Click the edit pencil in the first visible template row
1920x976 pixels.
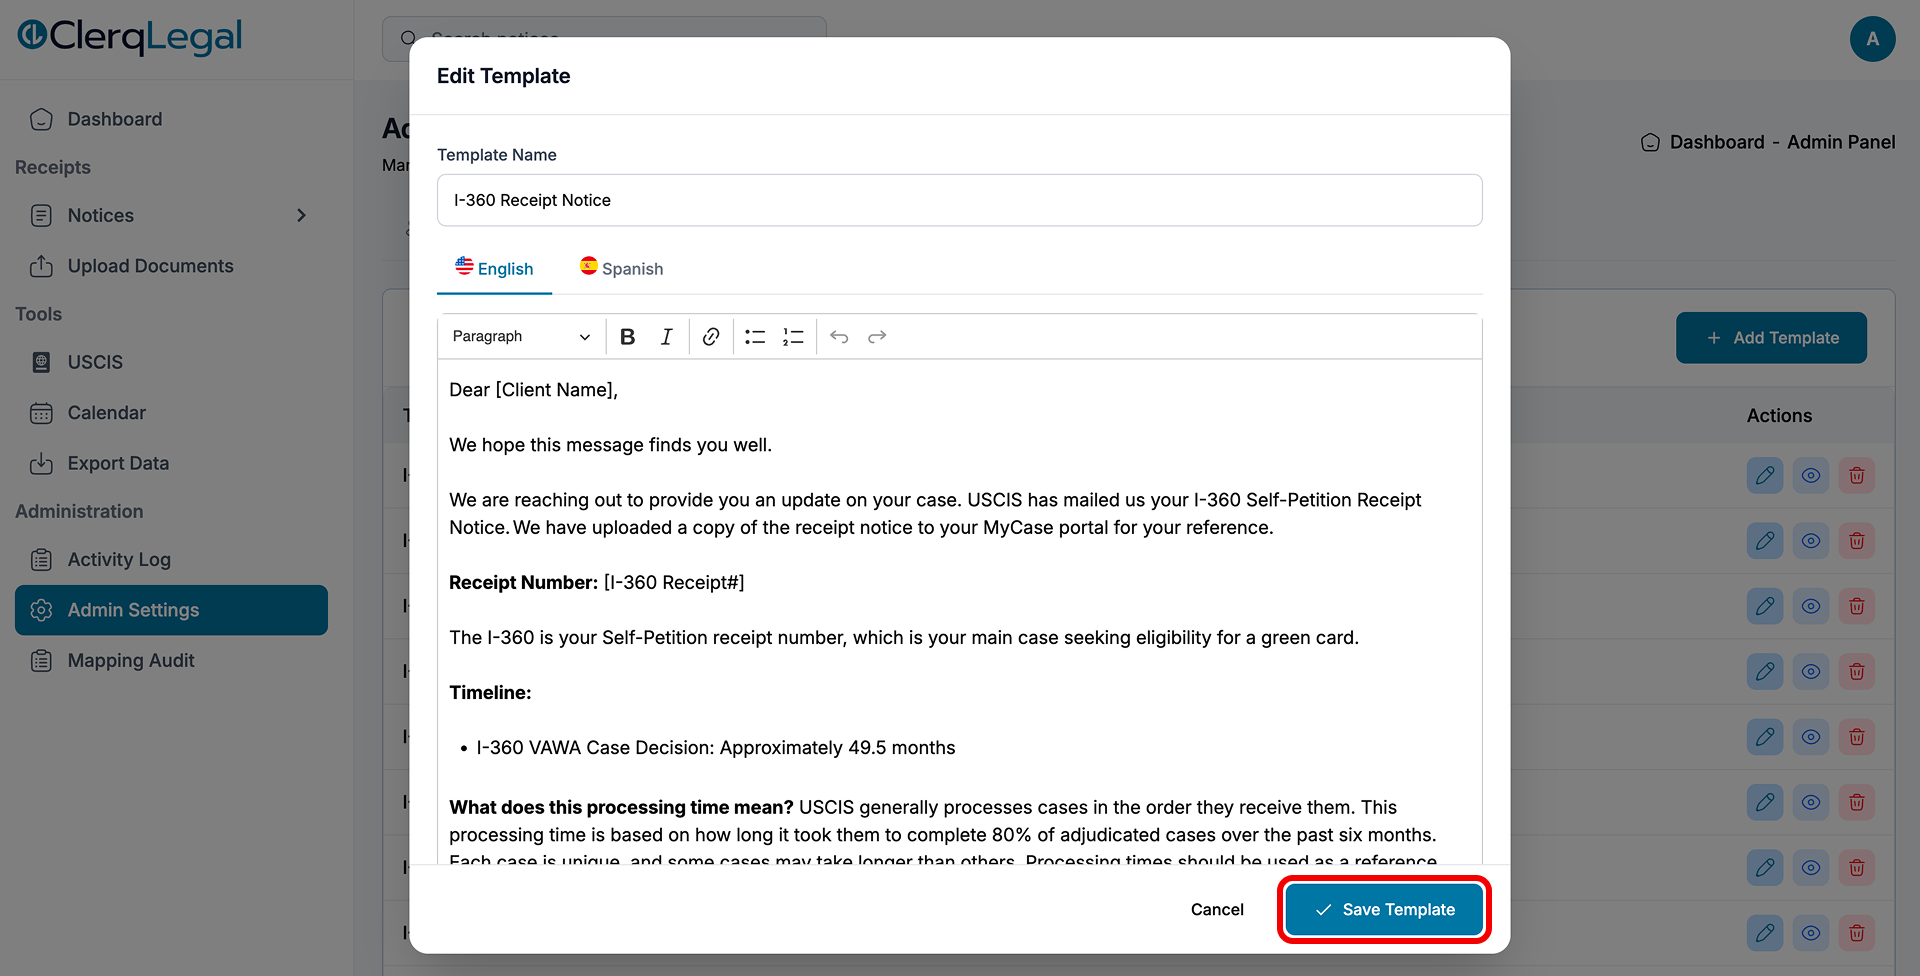point(1765,475)
